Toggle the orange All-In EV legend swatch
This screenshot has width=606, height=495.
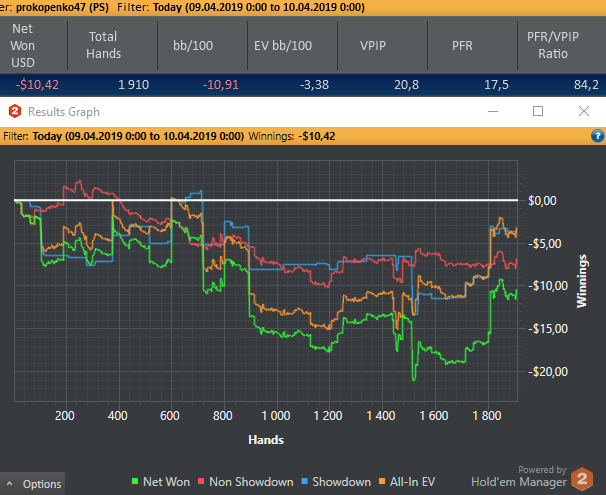(382, 481)
